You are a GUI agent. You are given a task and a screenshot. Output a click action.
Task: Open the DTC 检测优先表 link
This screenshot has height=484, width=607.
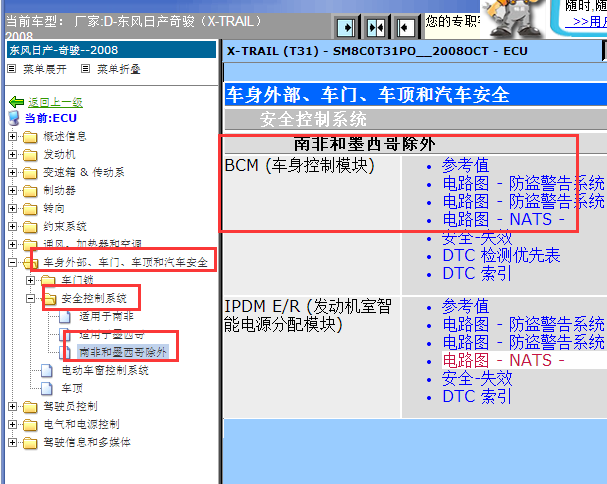click(501, 256)
